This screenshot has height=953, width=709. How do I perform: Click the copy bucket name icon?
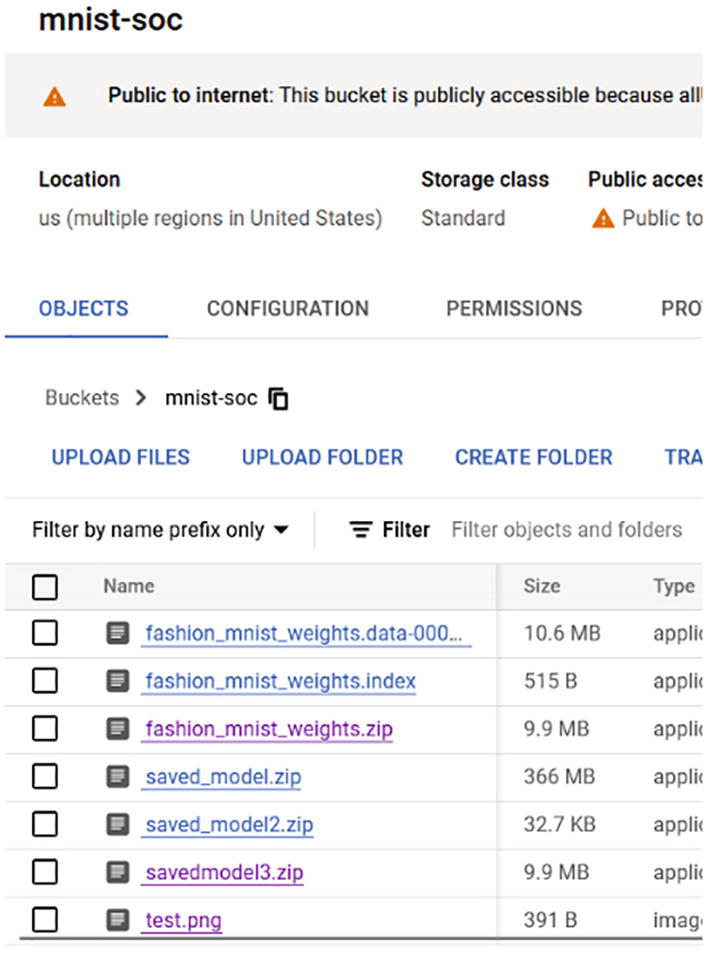point(279,399)
